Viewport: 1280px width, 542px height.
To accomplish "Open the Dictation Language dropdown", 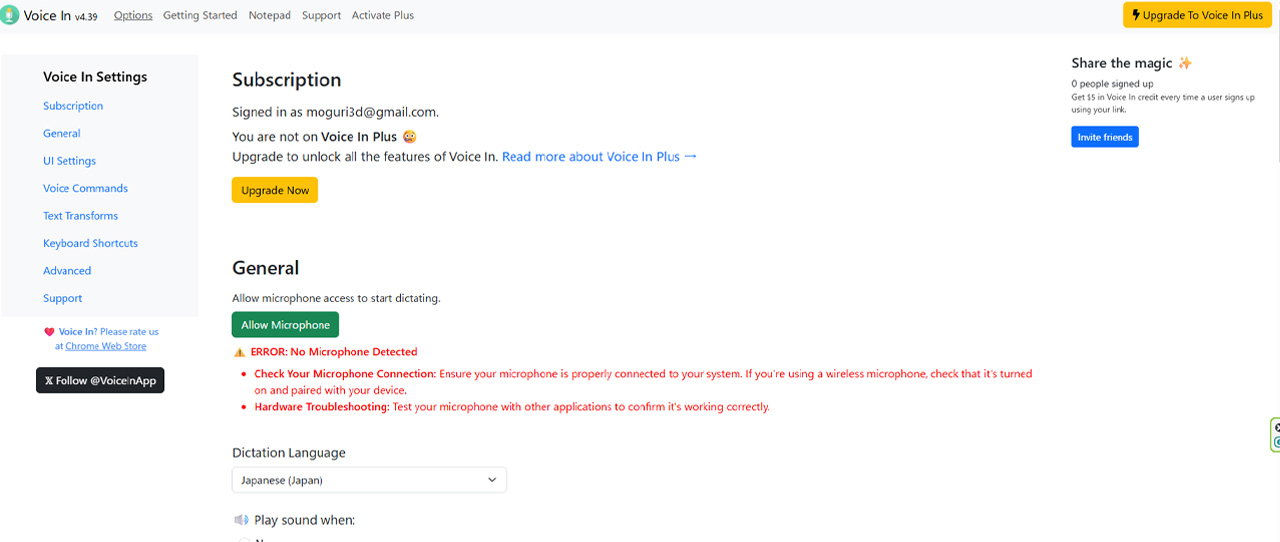I will (369, 480).
